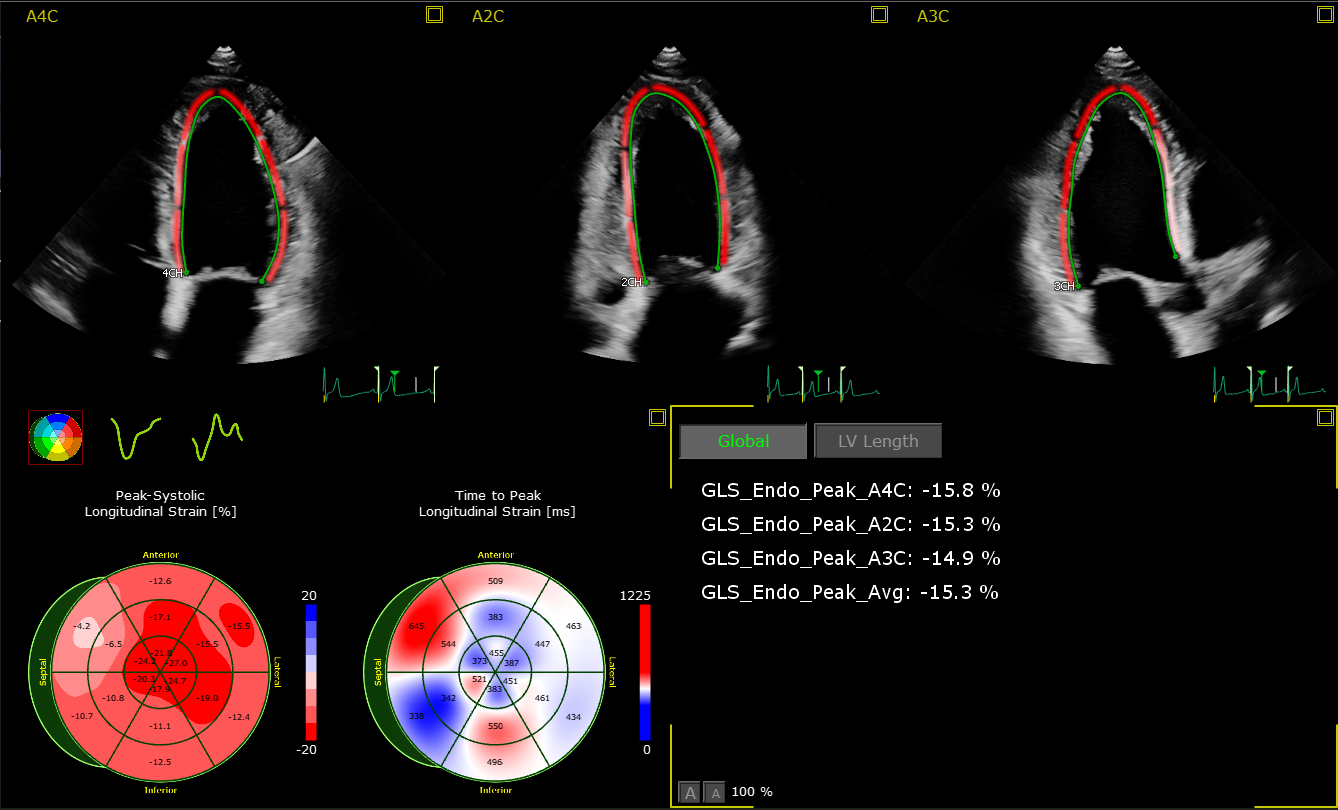Click the 4CH label on the apical image
This screenshot has height=810, width=1338.
point(172,270)
